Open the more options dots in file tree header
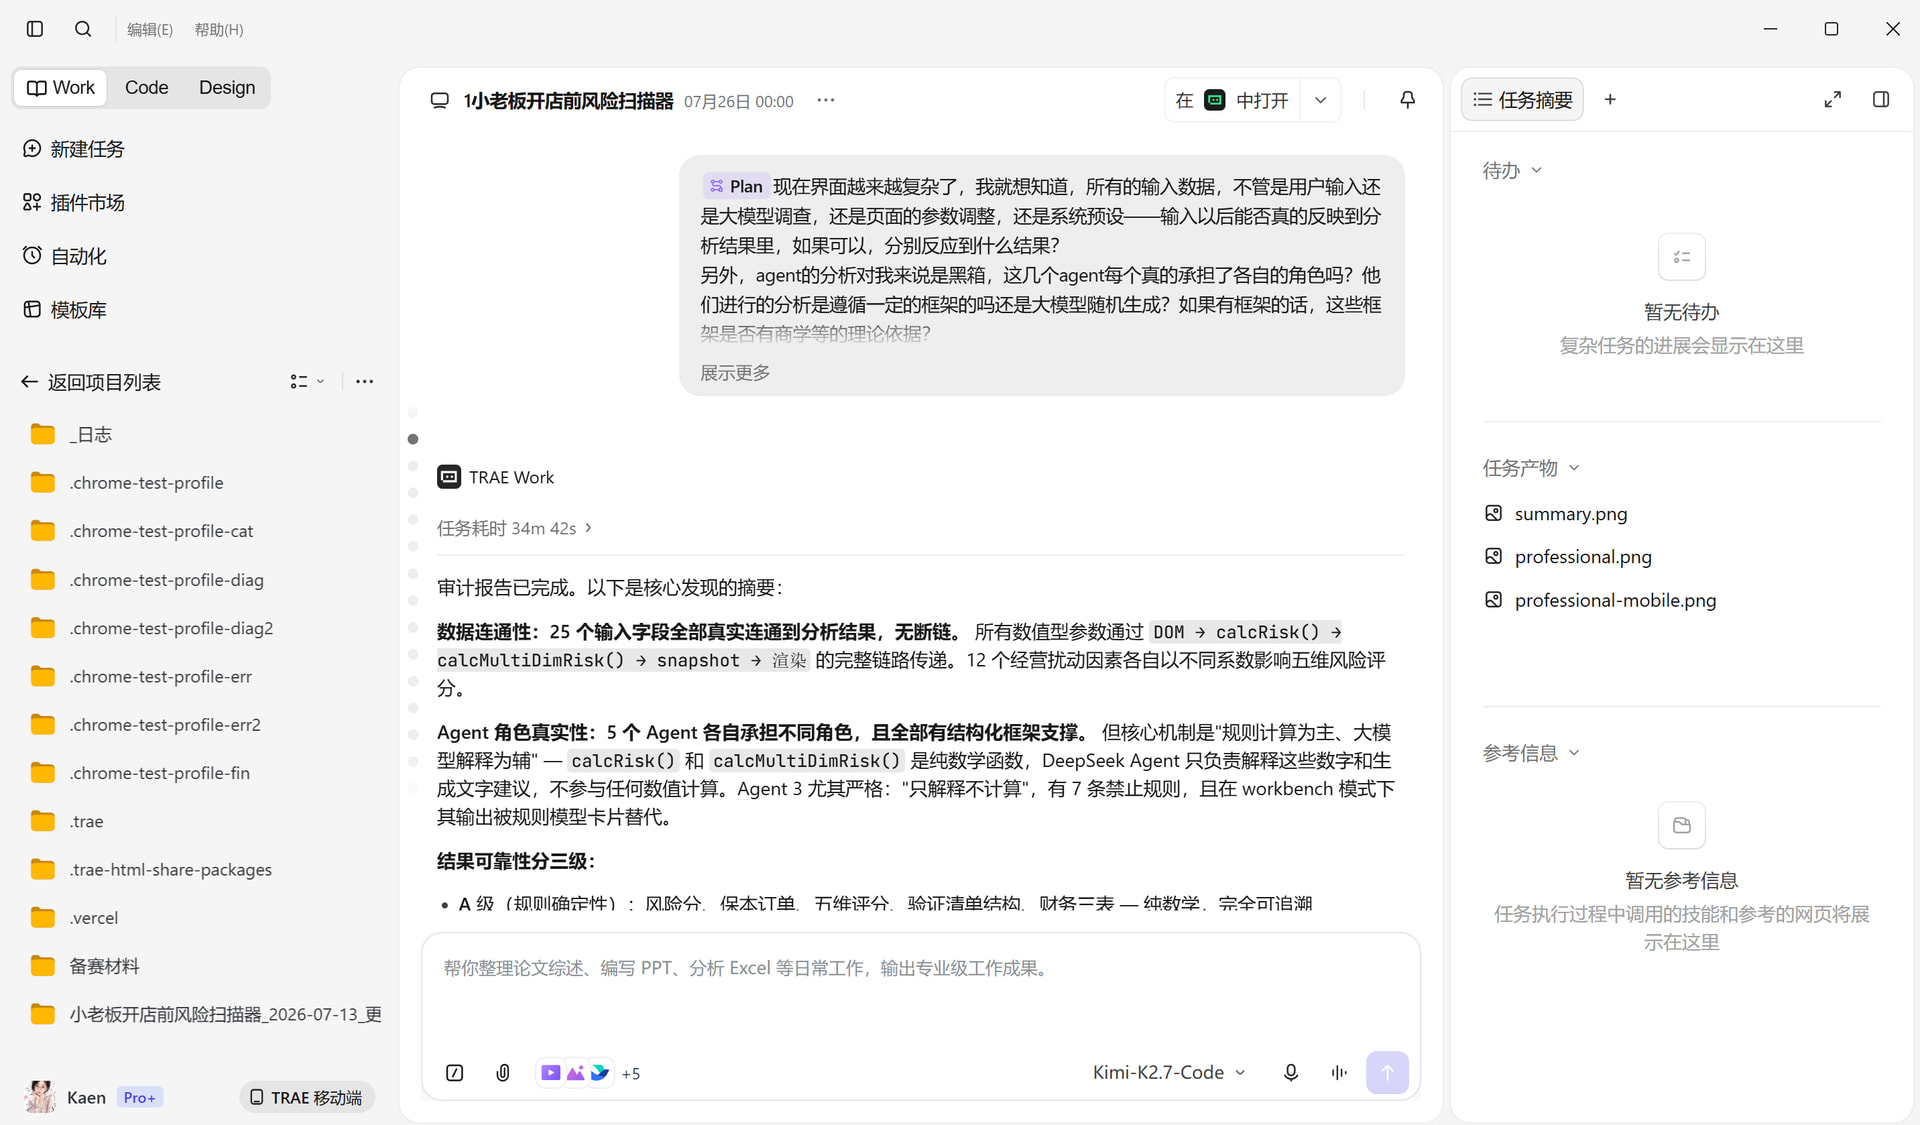The width and height of the screenshot is (1920, 1125). (x=365, y=381)
